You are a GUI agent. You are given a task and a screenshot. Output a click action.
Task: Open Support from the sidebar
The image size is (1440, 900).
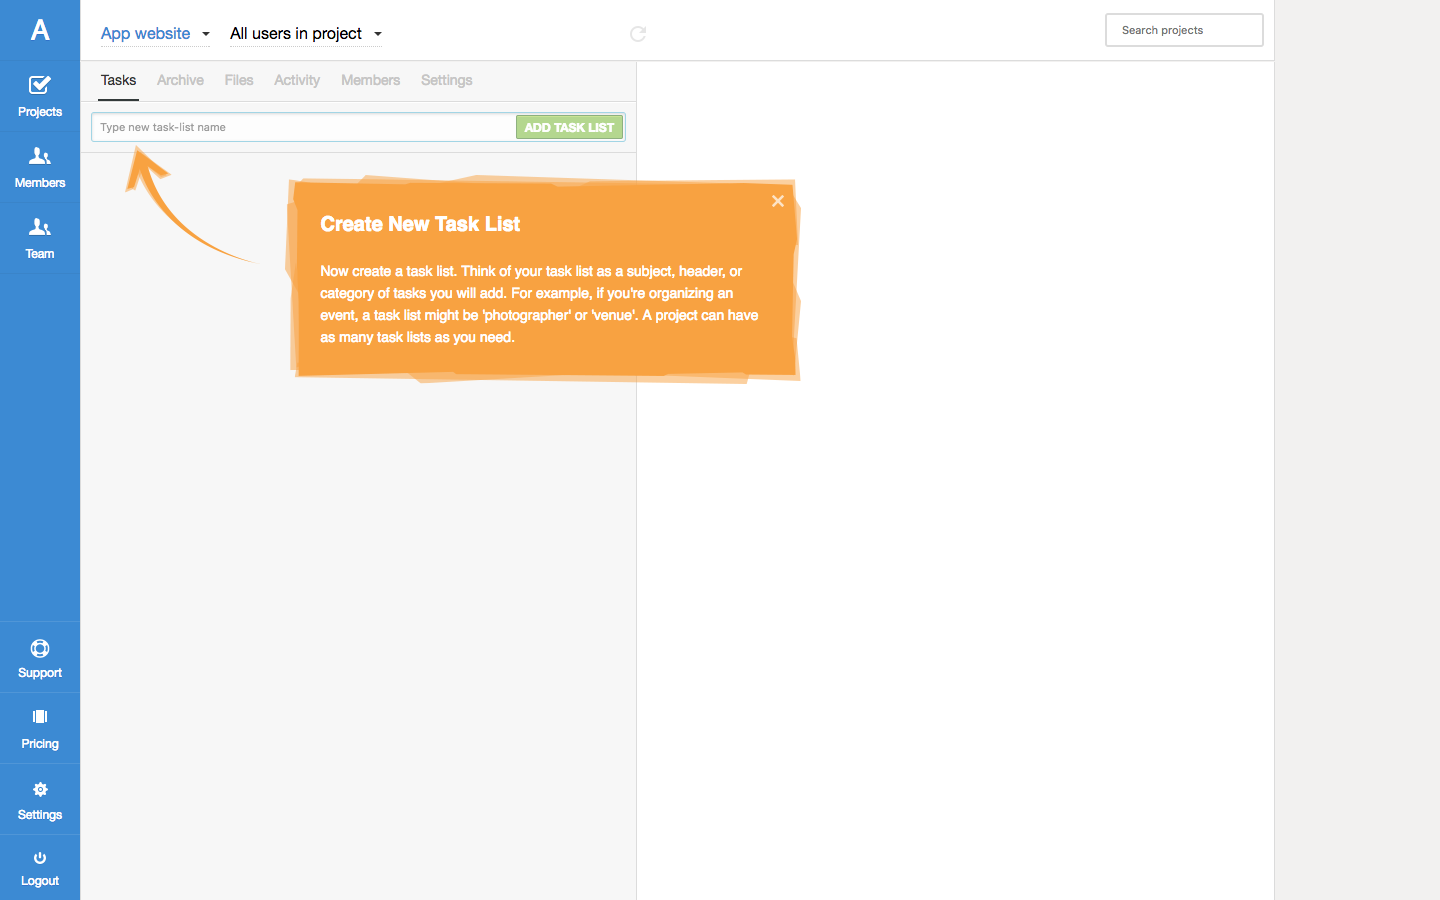tap(40, 658)
